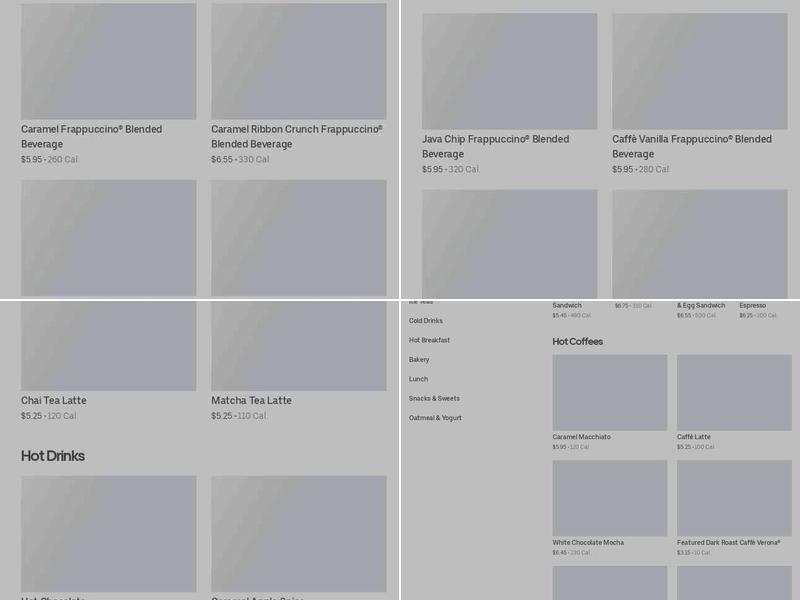Select the Matcha Tea Latte name

tap(252, 401)
